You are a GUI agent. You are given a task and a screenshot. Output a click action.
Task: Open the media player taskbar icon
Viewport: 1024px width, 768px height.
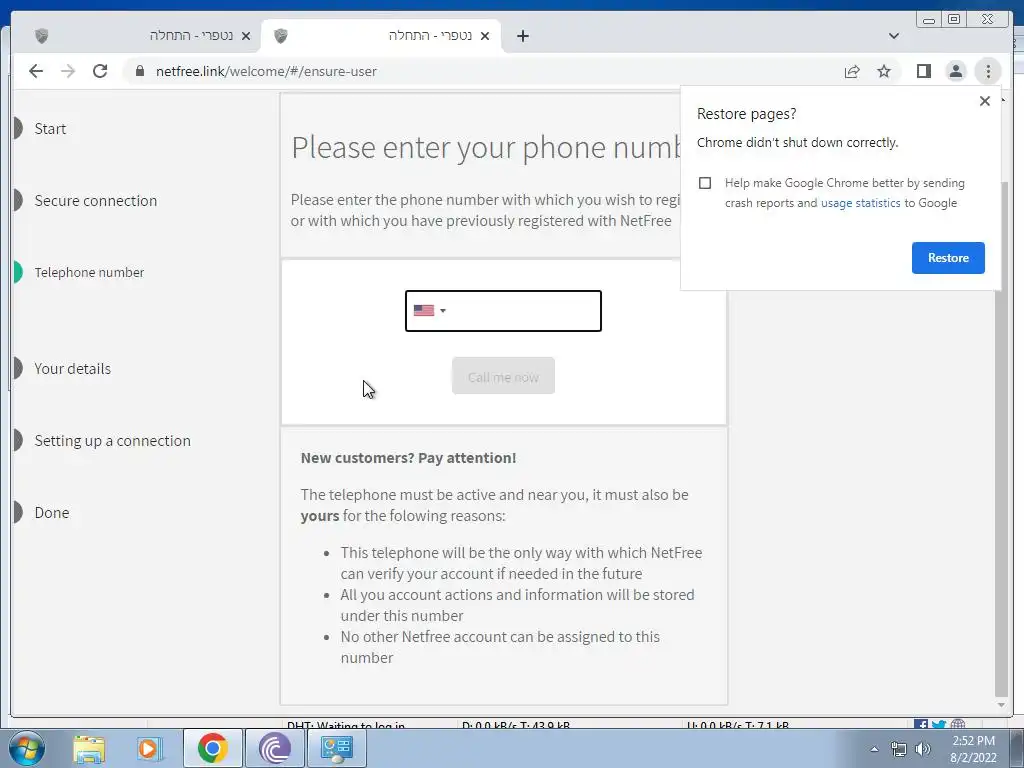click(x=149, y=748)
